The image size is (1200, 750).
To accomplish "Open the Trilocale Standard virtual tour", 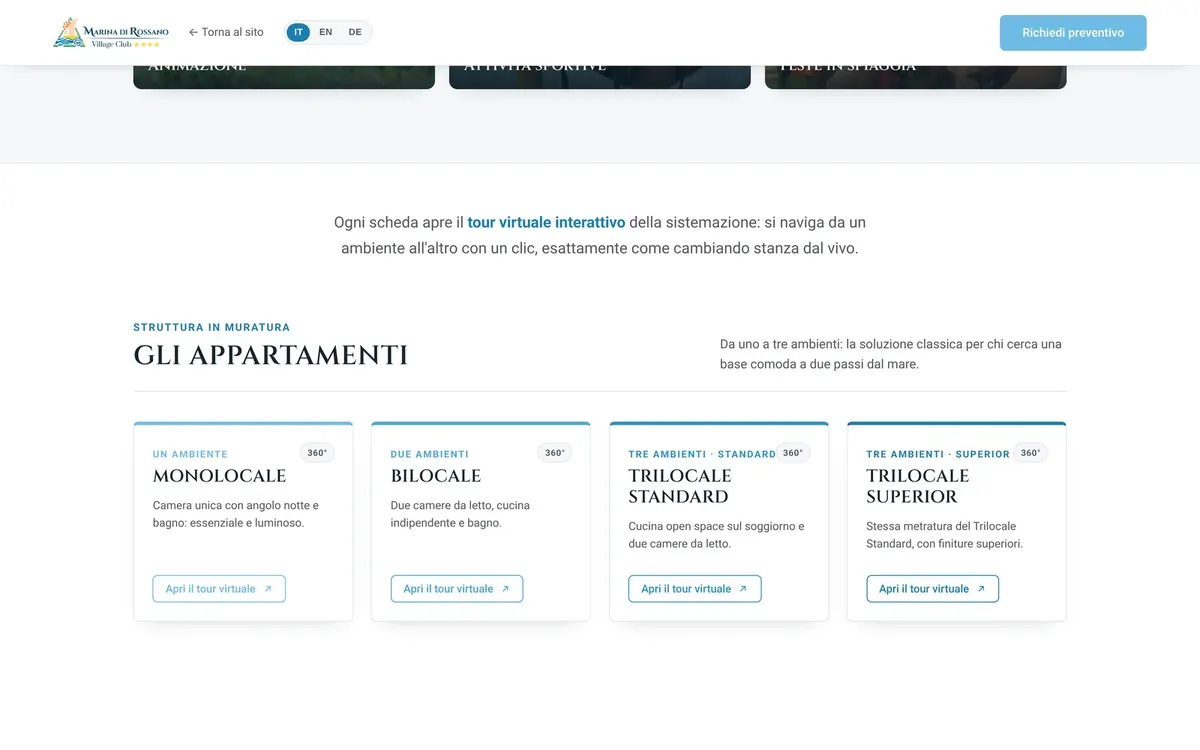I will 695,589.
